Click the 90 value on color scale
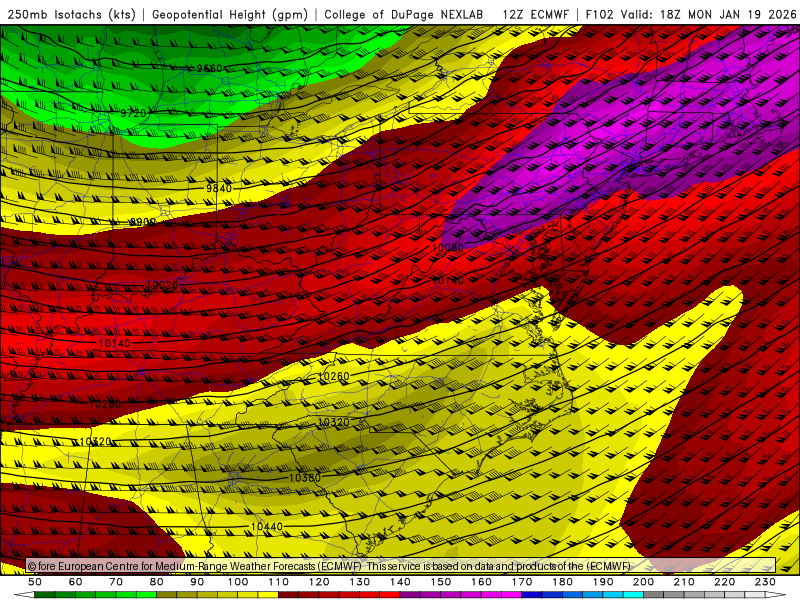Image resolution: width=800 pixels, height=600 pixels. [x=197, y=582]
